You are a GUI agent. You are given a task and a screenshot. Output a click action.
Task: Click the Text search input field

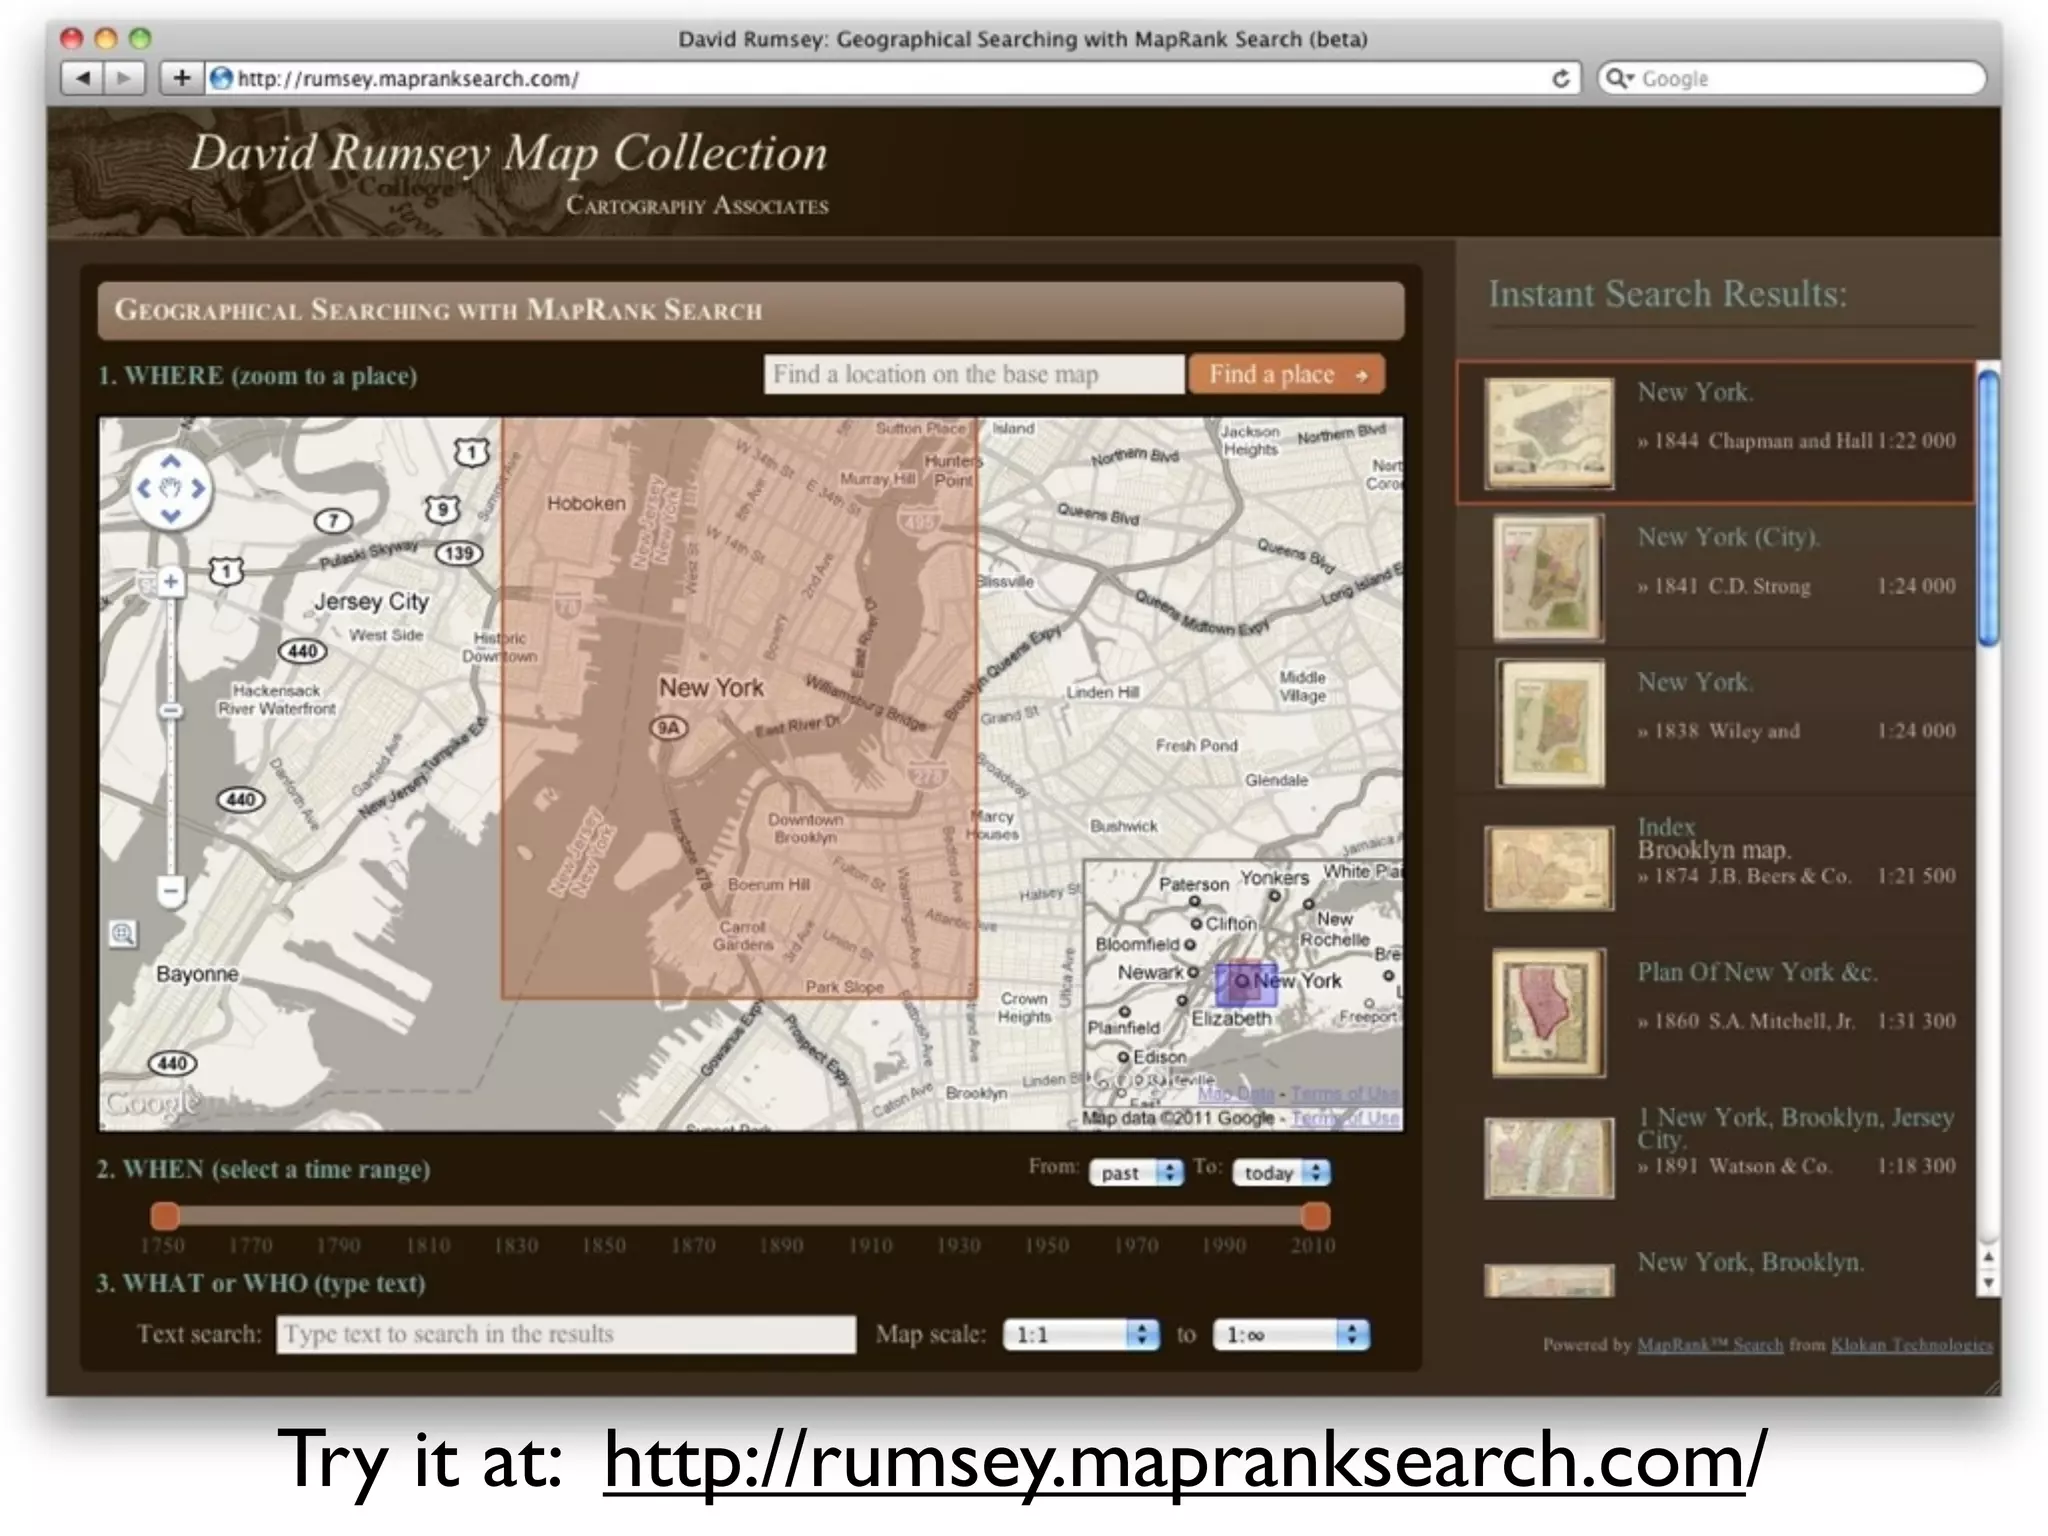pos(566,1334)
